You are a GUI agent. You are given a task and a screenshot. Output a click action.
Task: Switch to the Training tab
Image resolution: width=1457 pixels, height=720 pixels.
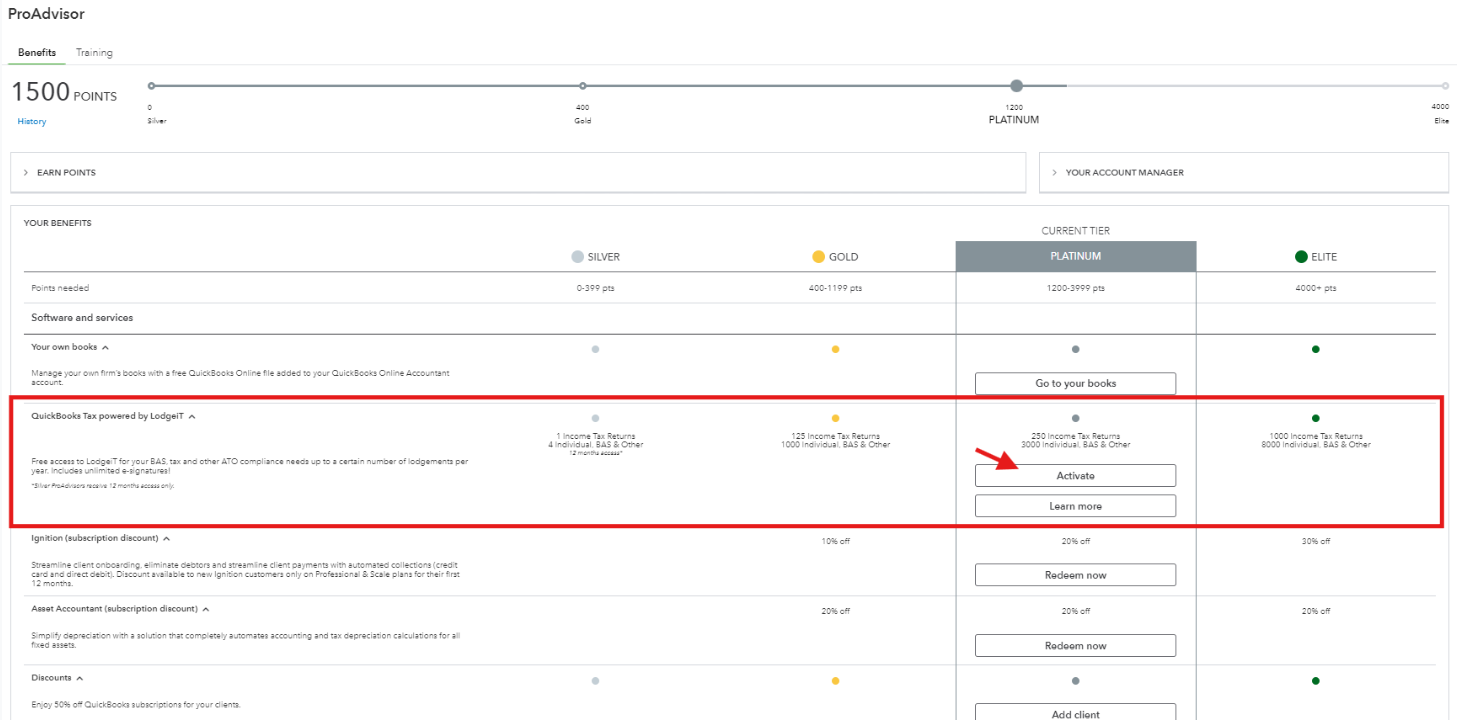pos(94,52)
